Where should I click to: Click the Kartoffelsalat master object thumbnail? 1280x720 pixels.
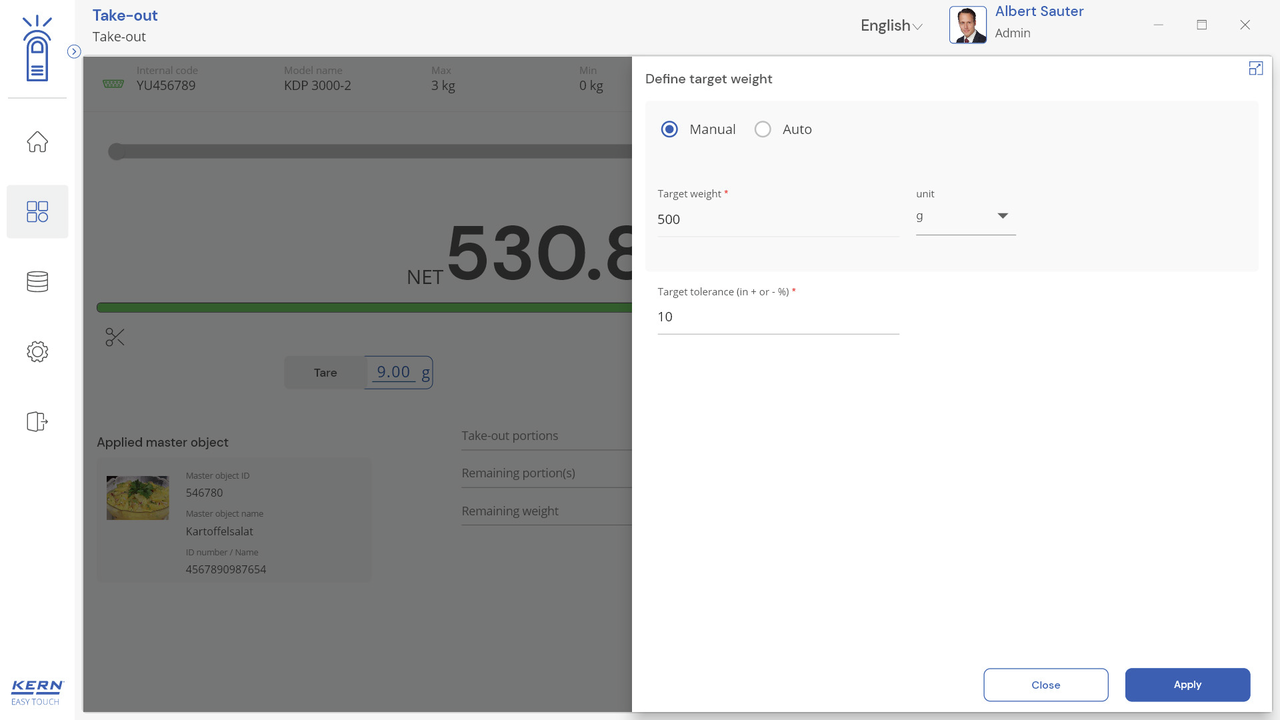(138, 497)
